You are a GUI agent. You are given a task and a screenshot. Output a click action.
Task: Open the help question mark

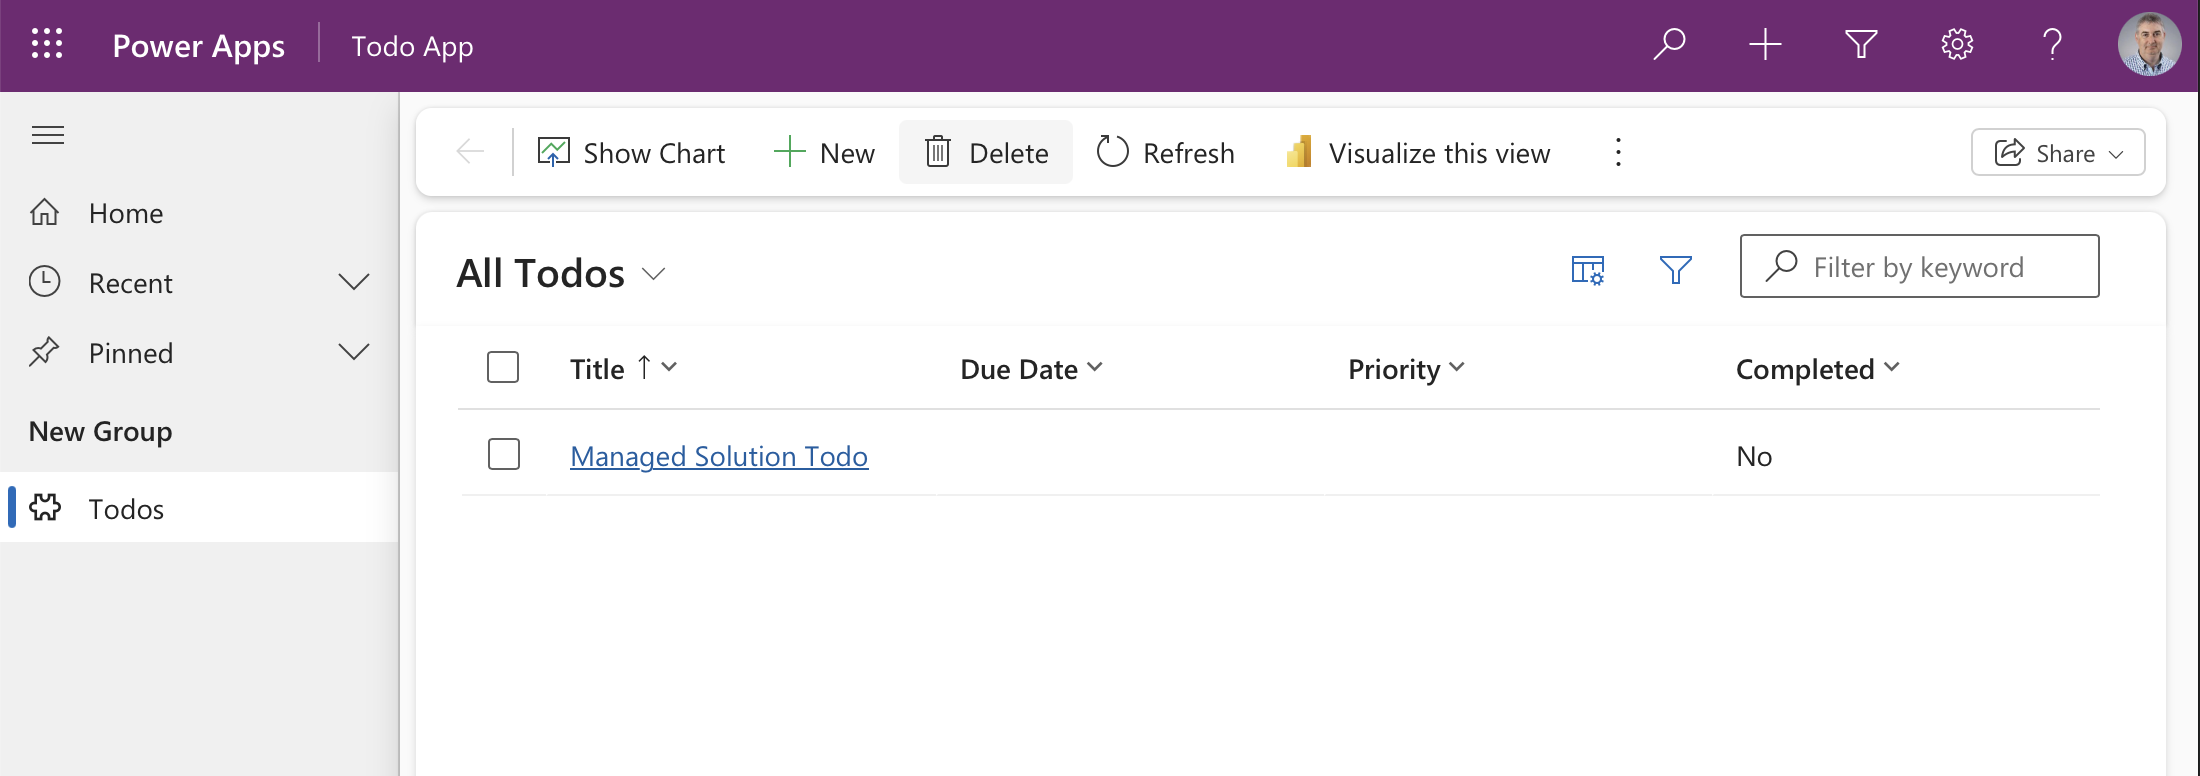2052,44
